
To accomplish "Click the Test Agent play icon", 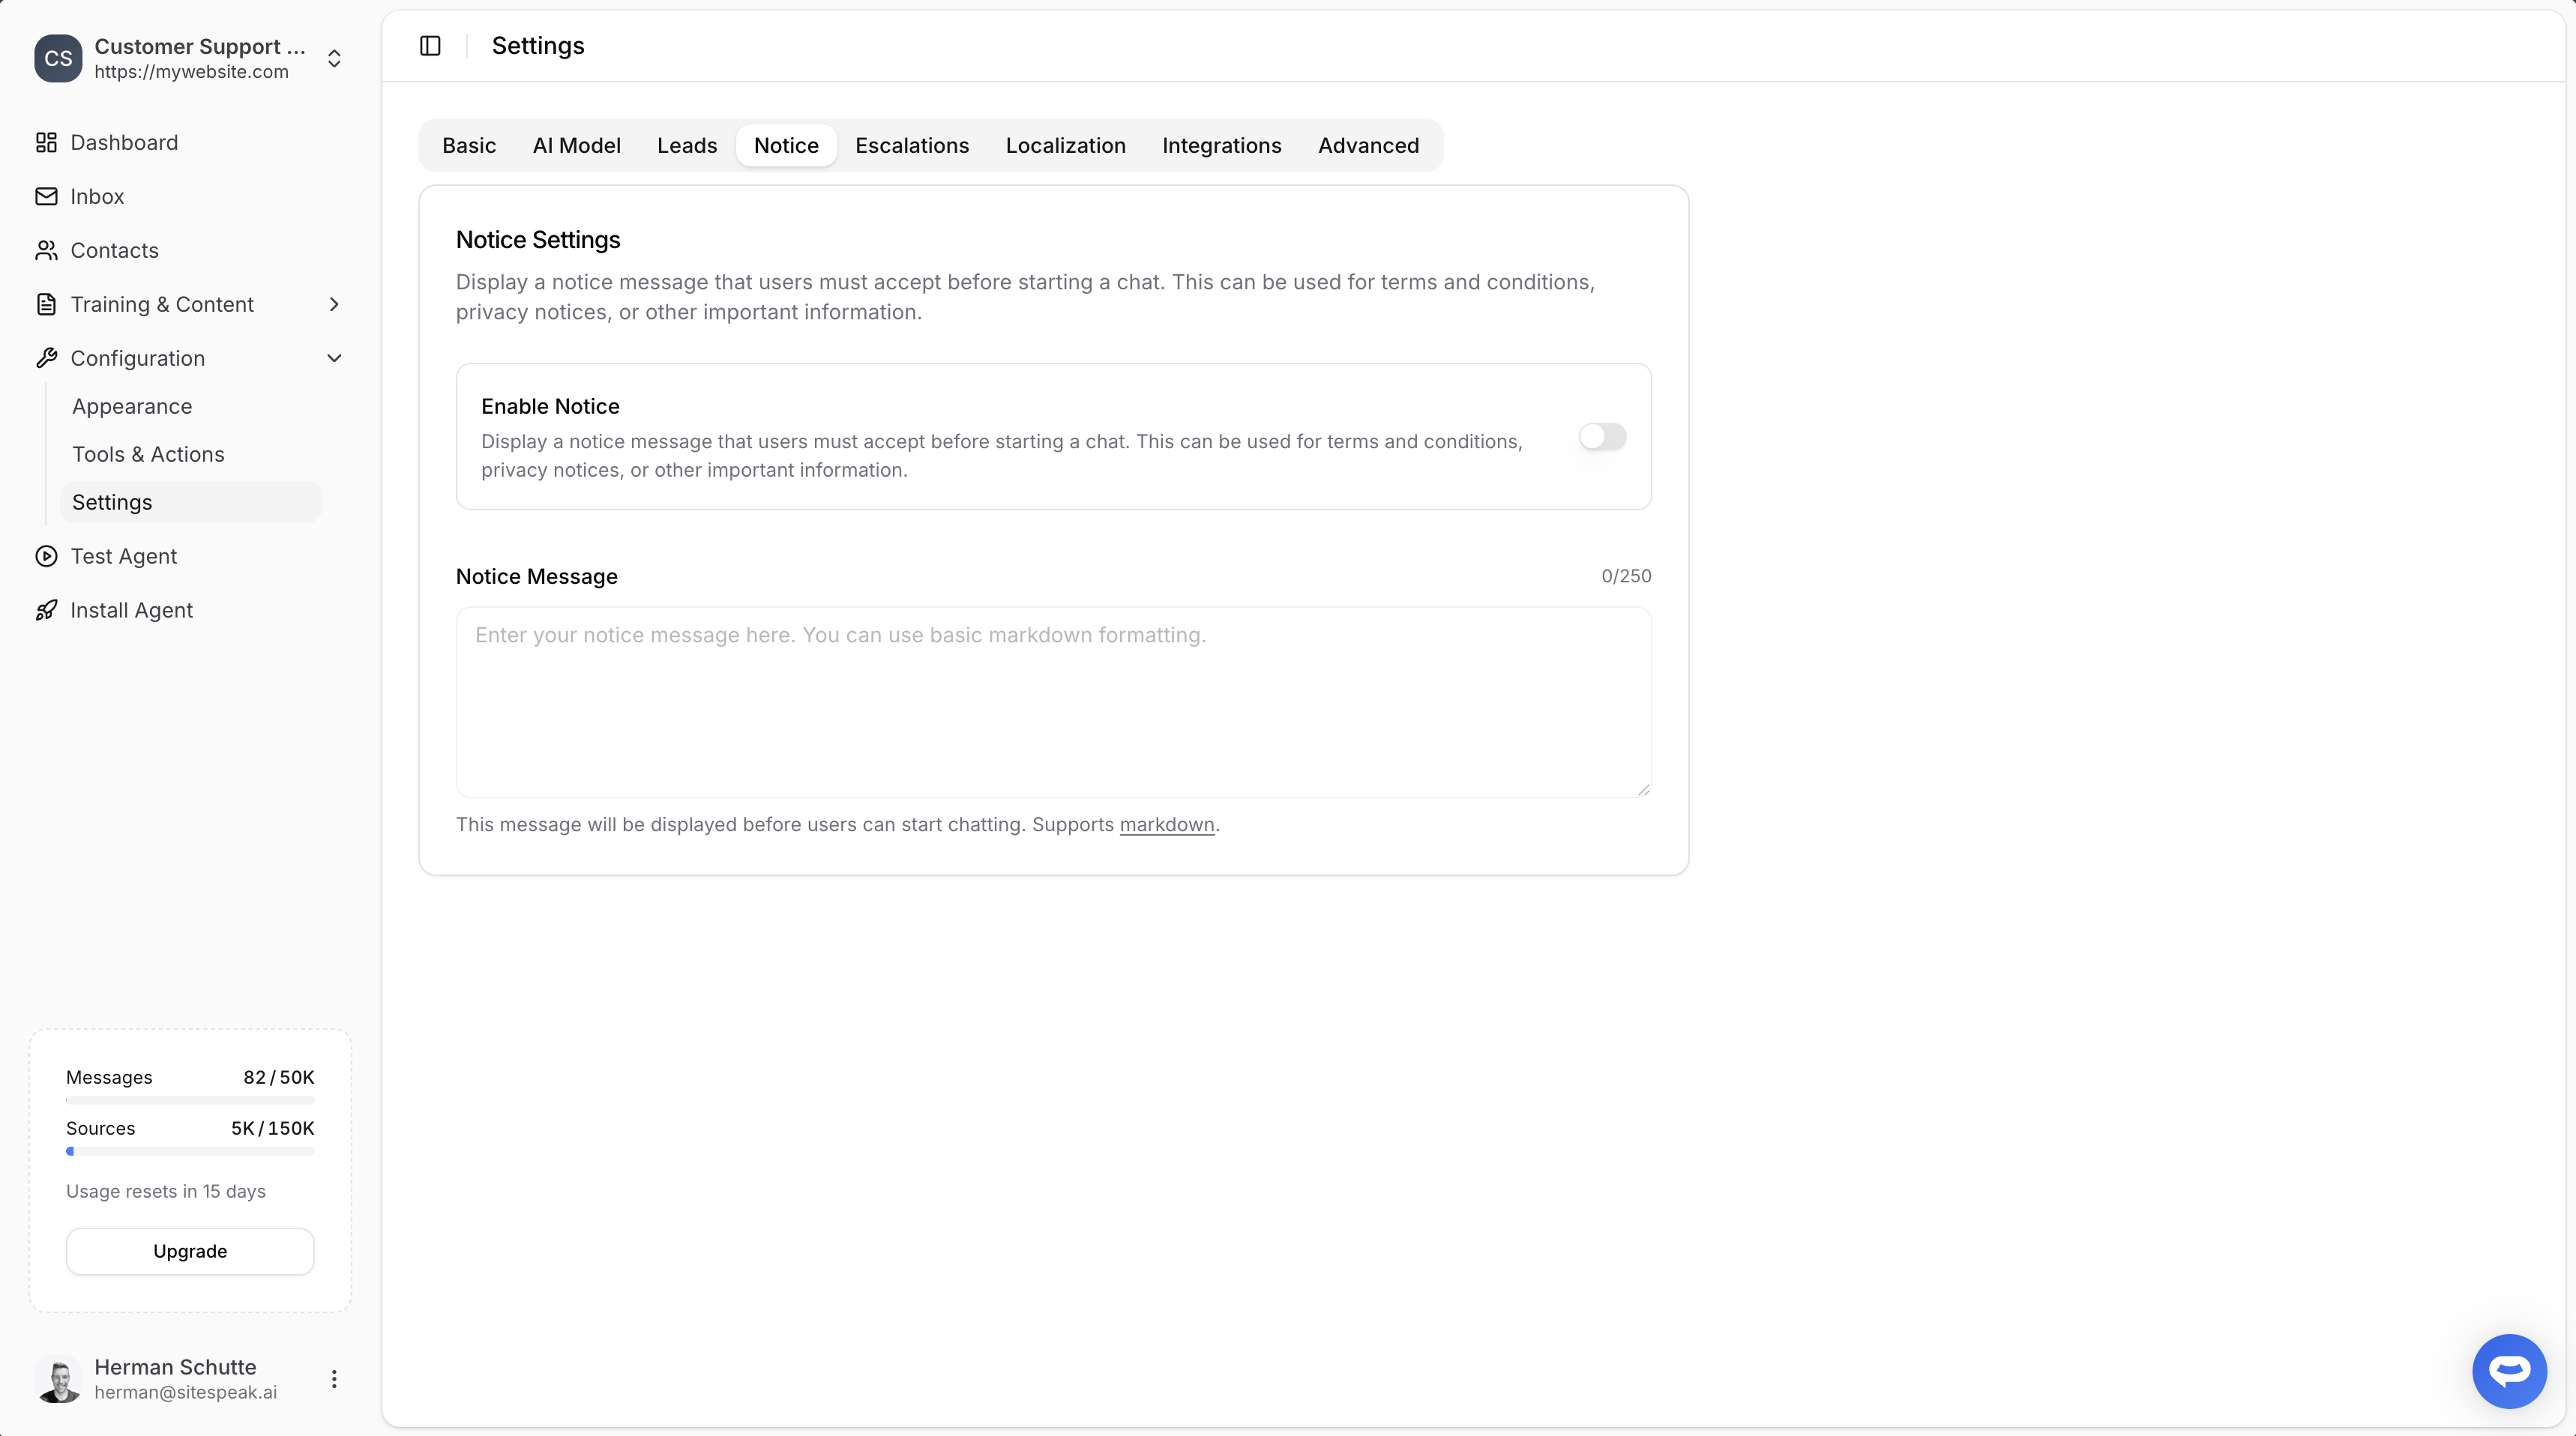I will pos(46,556).
